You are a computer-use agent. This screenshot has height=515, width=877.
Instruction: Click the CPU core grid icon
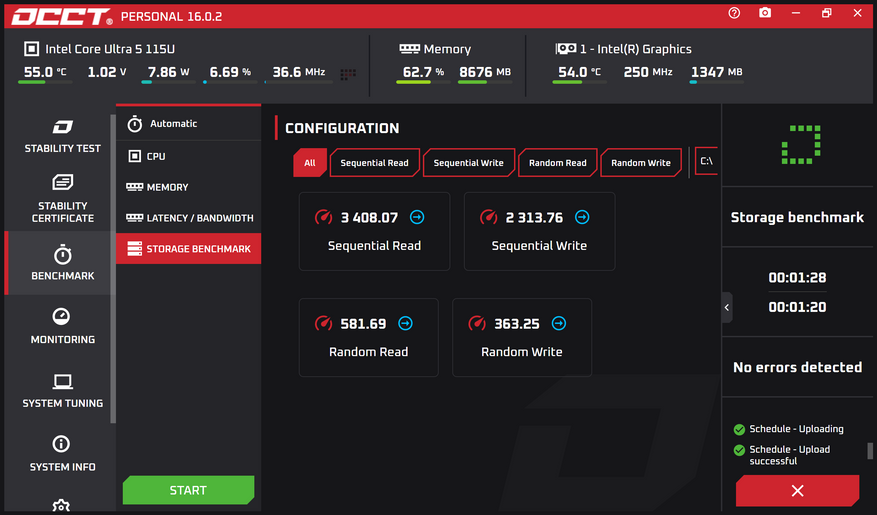348,74
